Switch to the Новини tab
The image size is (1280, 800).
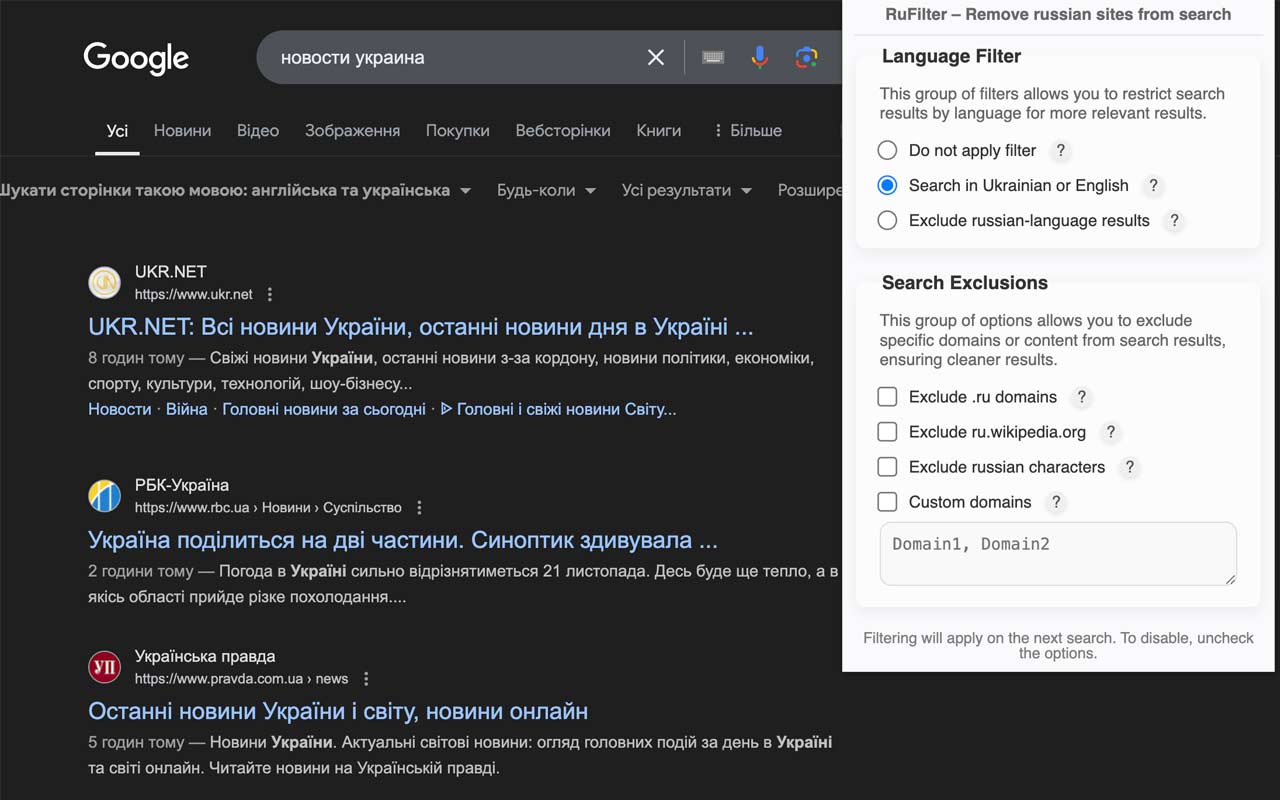click(182, 130)
